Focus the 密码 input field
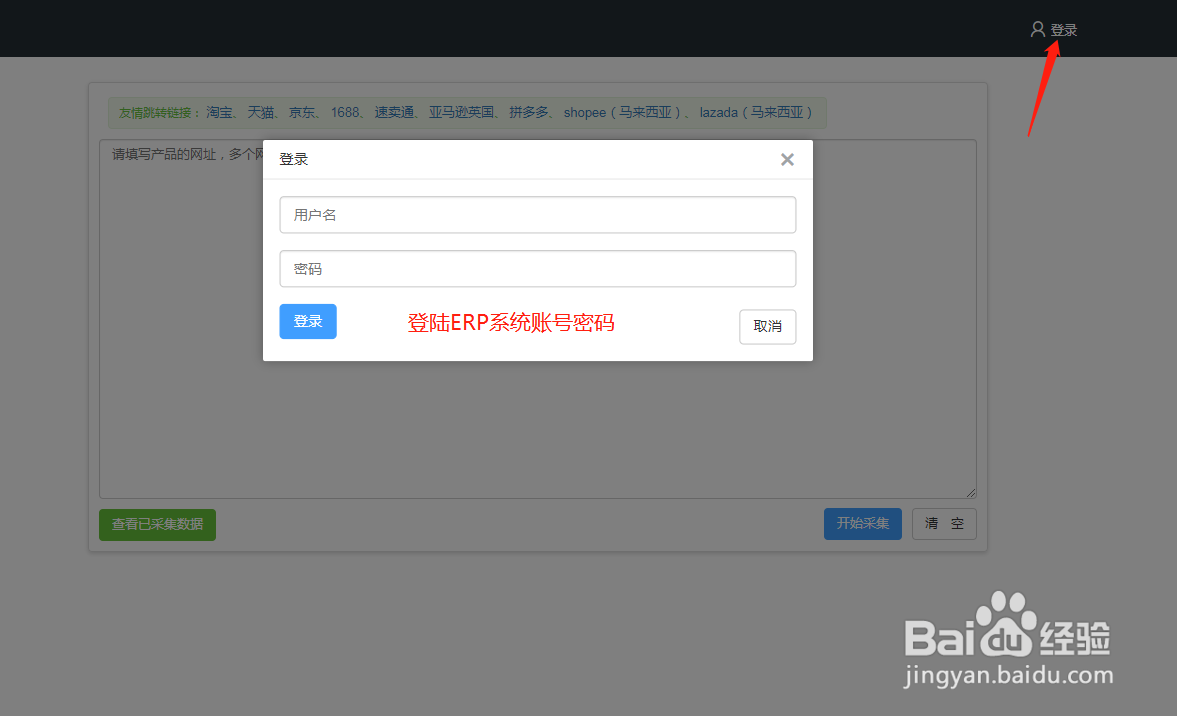1177x716 pixels. [x=537, y=269]
